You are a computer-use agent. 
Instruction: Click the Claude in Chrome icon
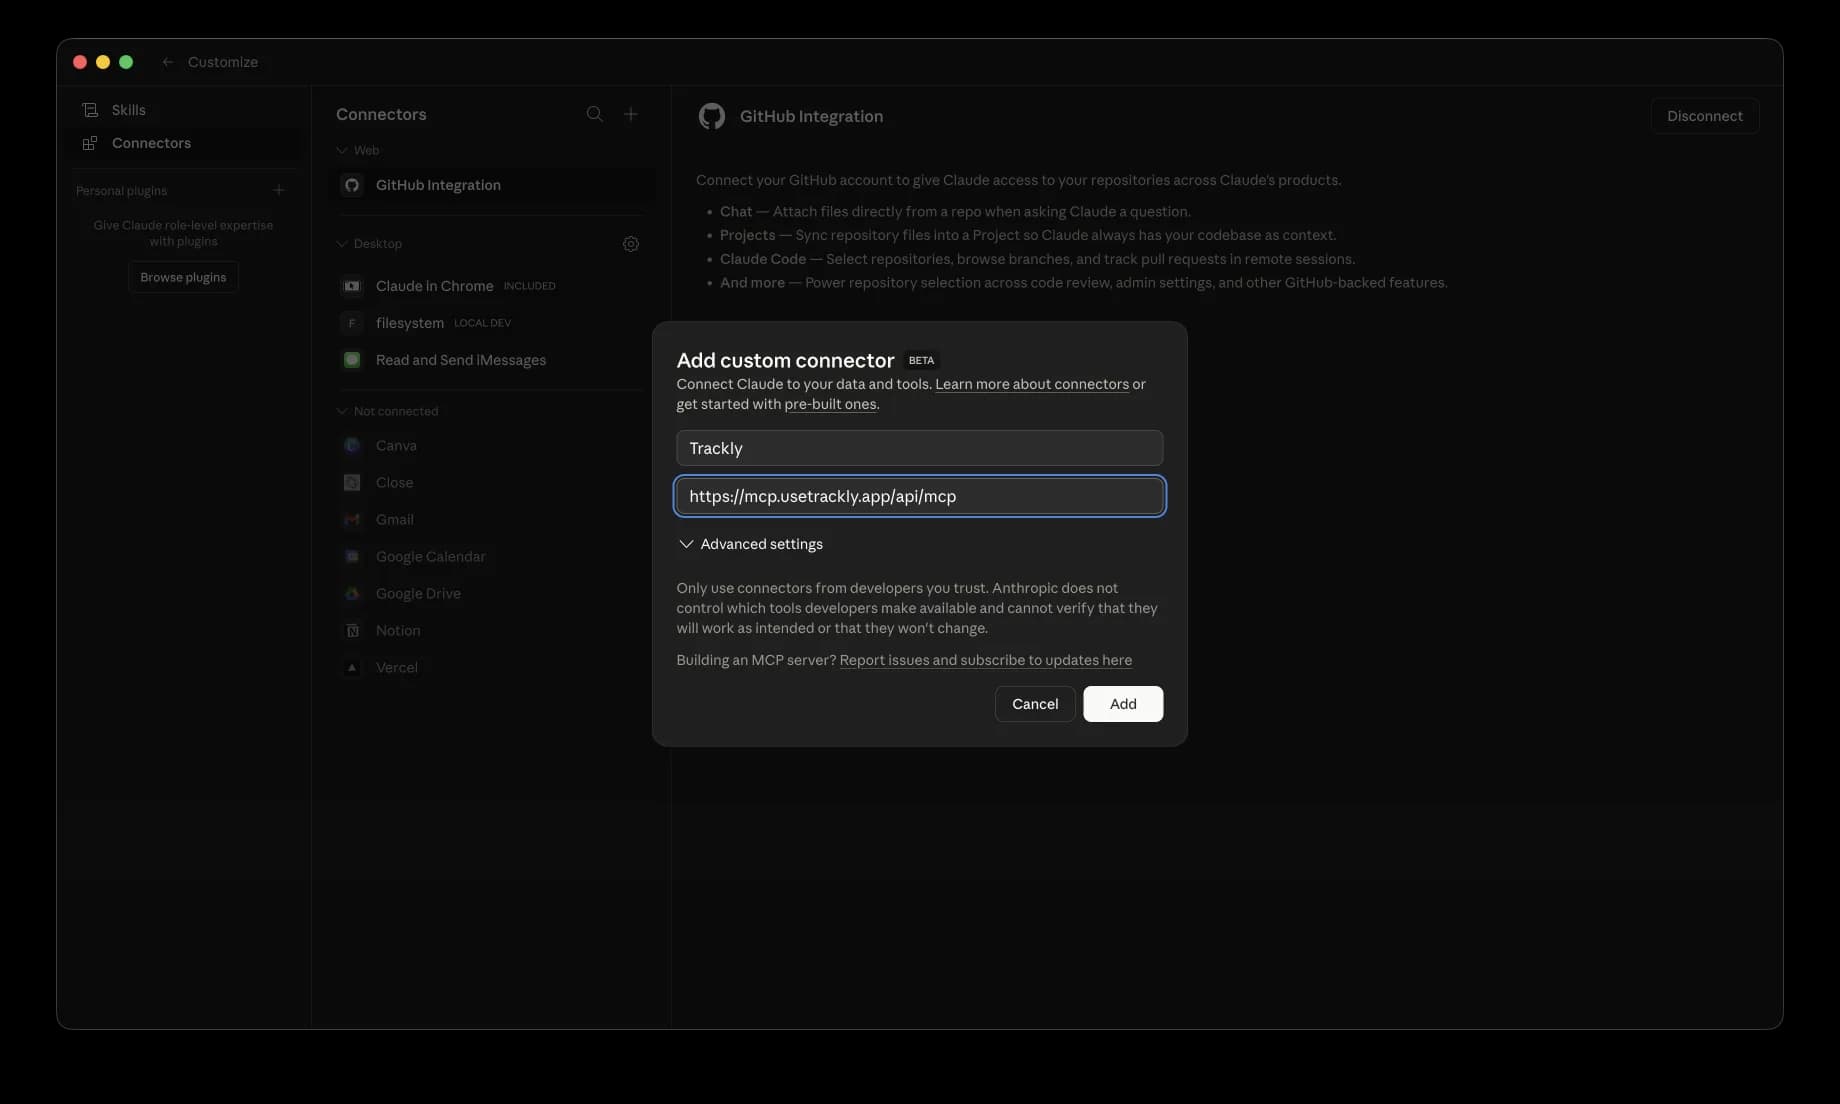point(351,285)
